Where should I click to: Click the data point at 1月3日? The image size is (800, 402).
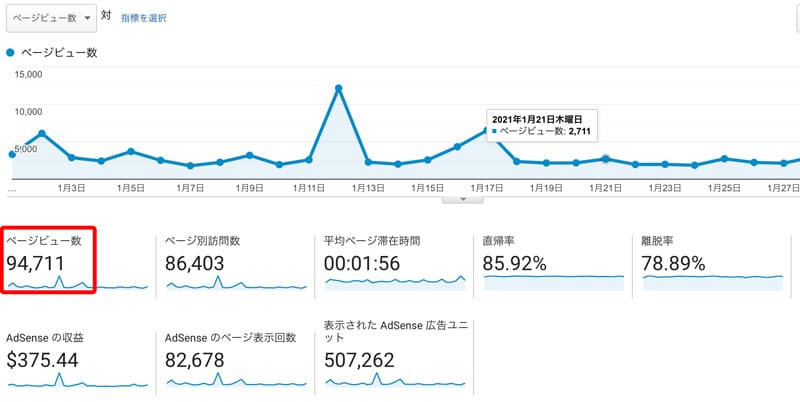click(71, 158)
